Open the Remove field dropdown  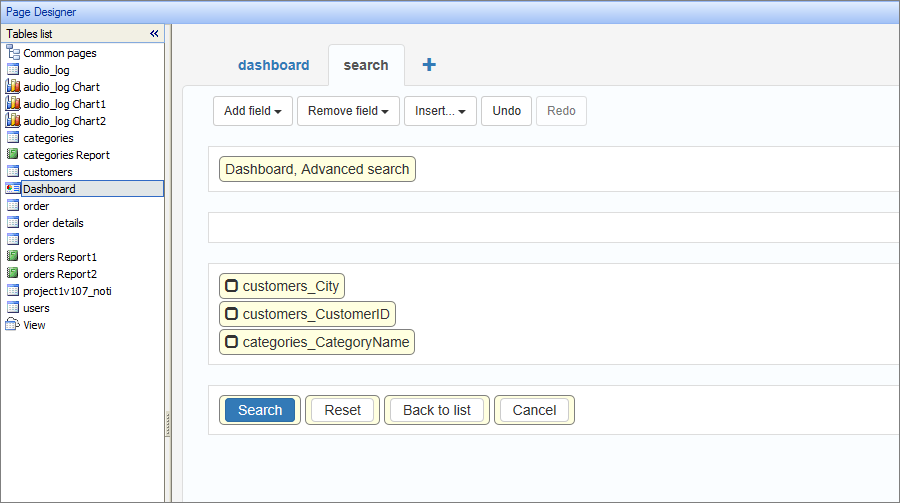(348, 111)
